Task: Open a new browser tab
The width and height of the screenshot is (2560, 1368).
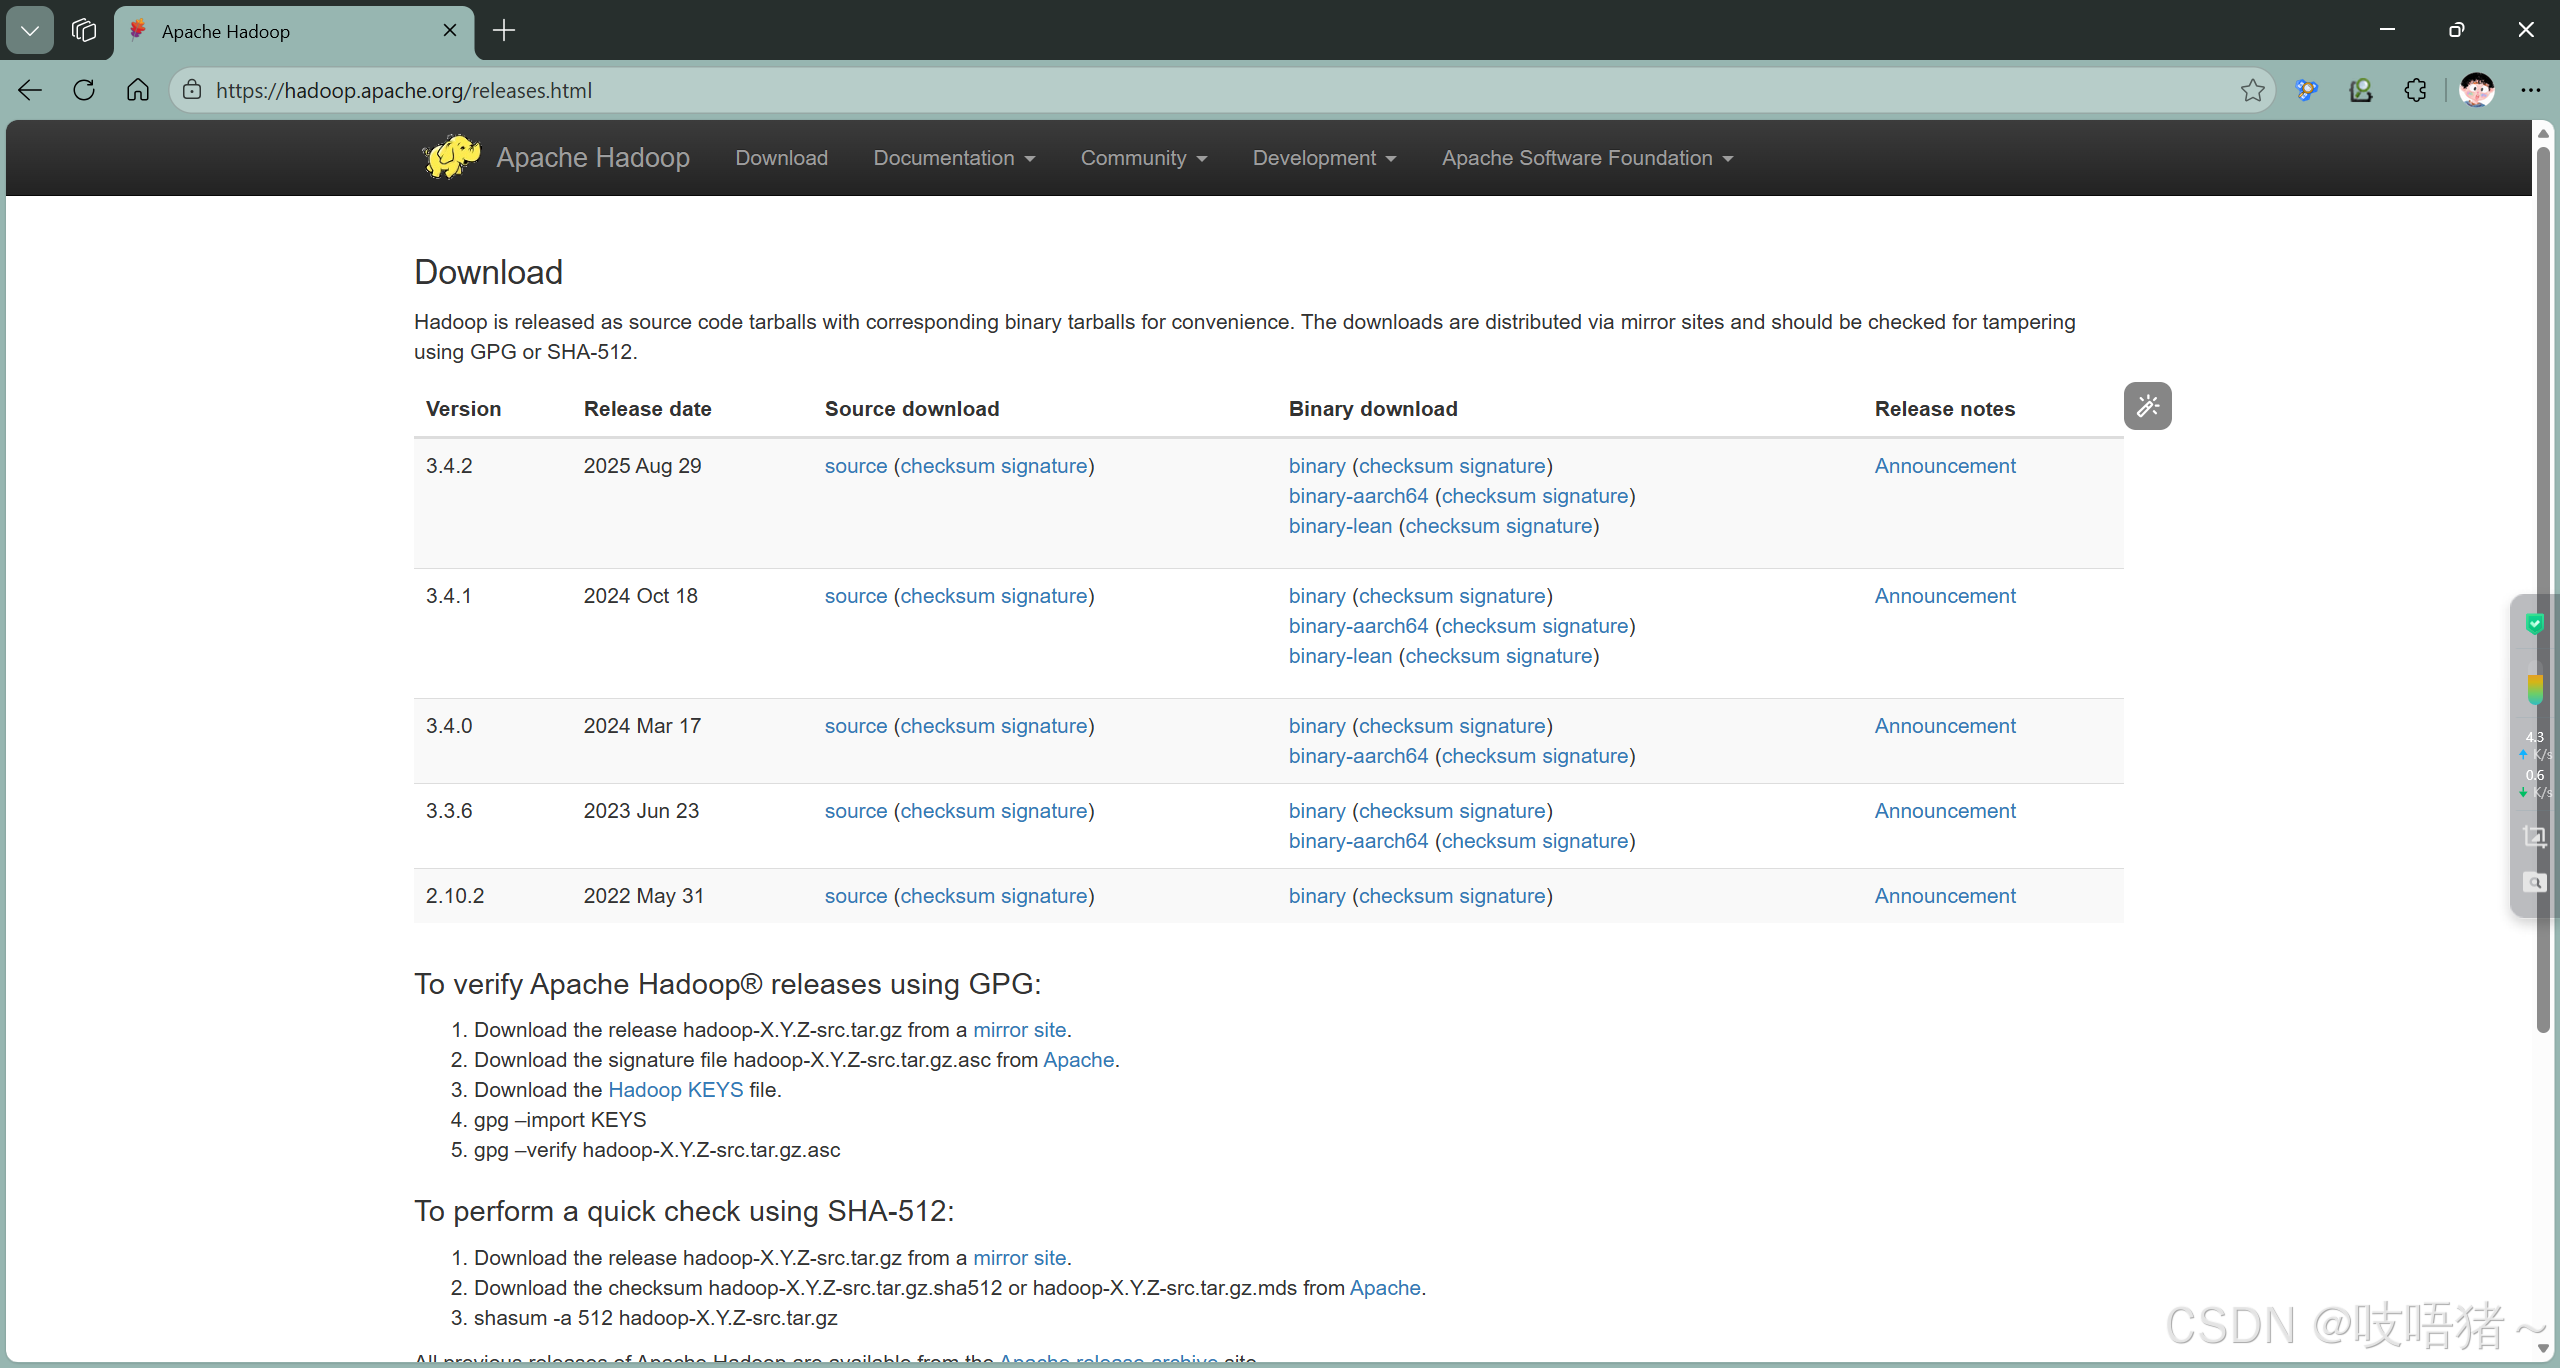Action: 504,30
